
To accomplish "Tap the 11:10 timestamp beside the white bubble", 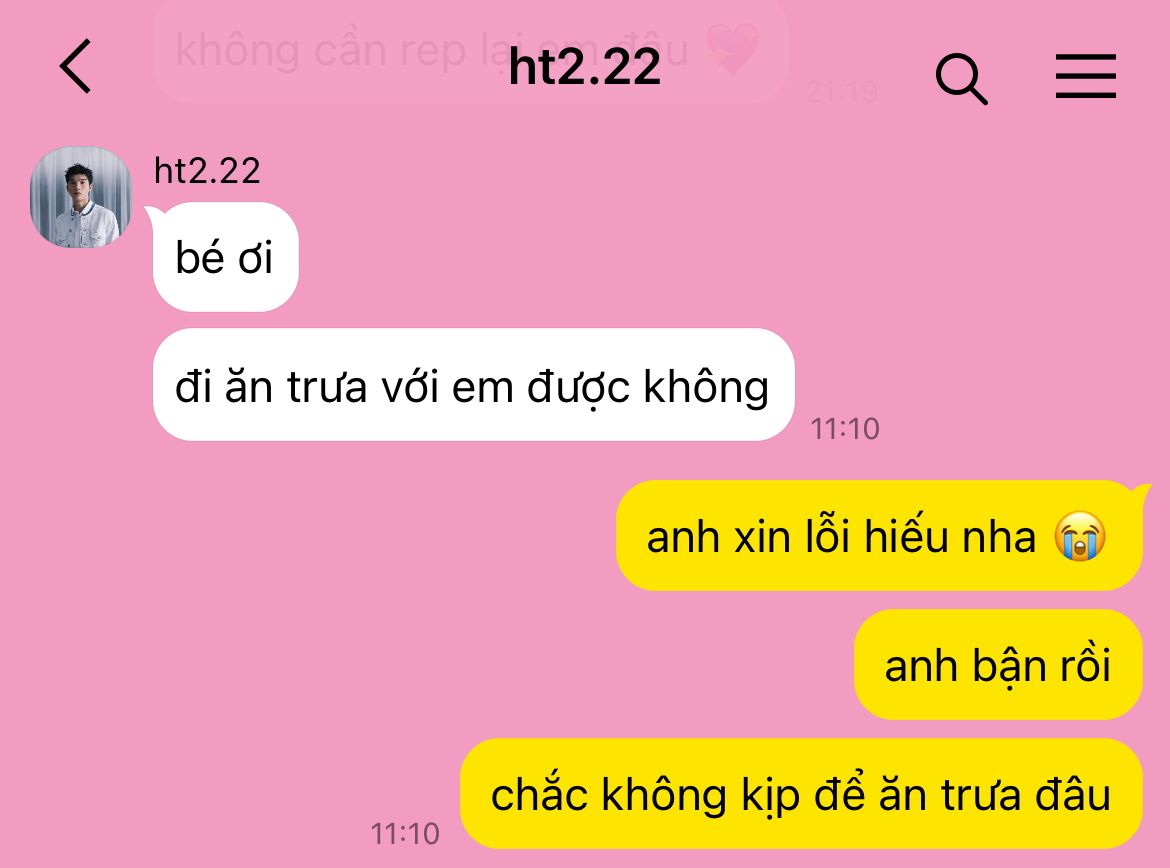I will 845,429.
